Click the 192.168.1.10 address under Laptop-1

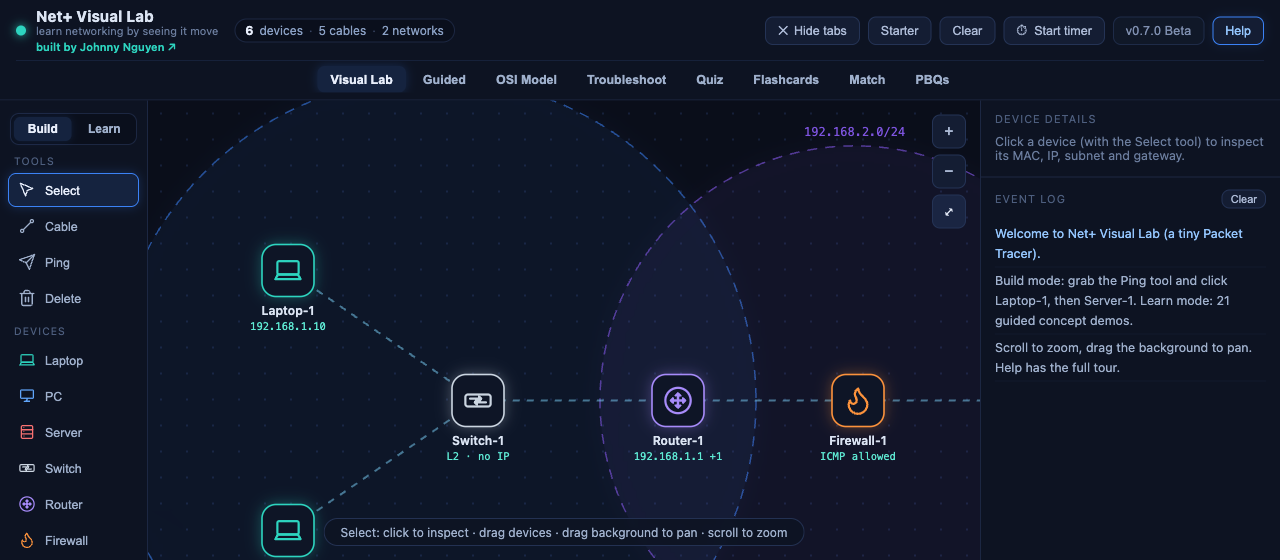click(288, 326)
